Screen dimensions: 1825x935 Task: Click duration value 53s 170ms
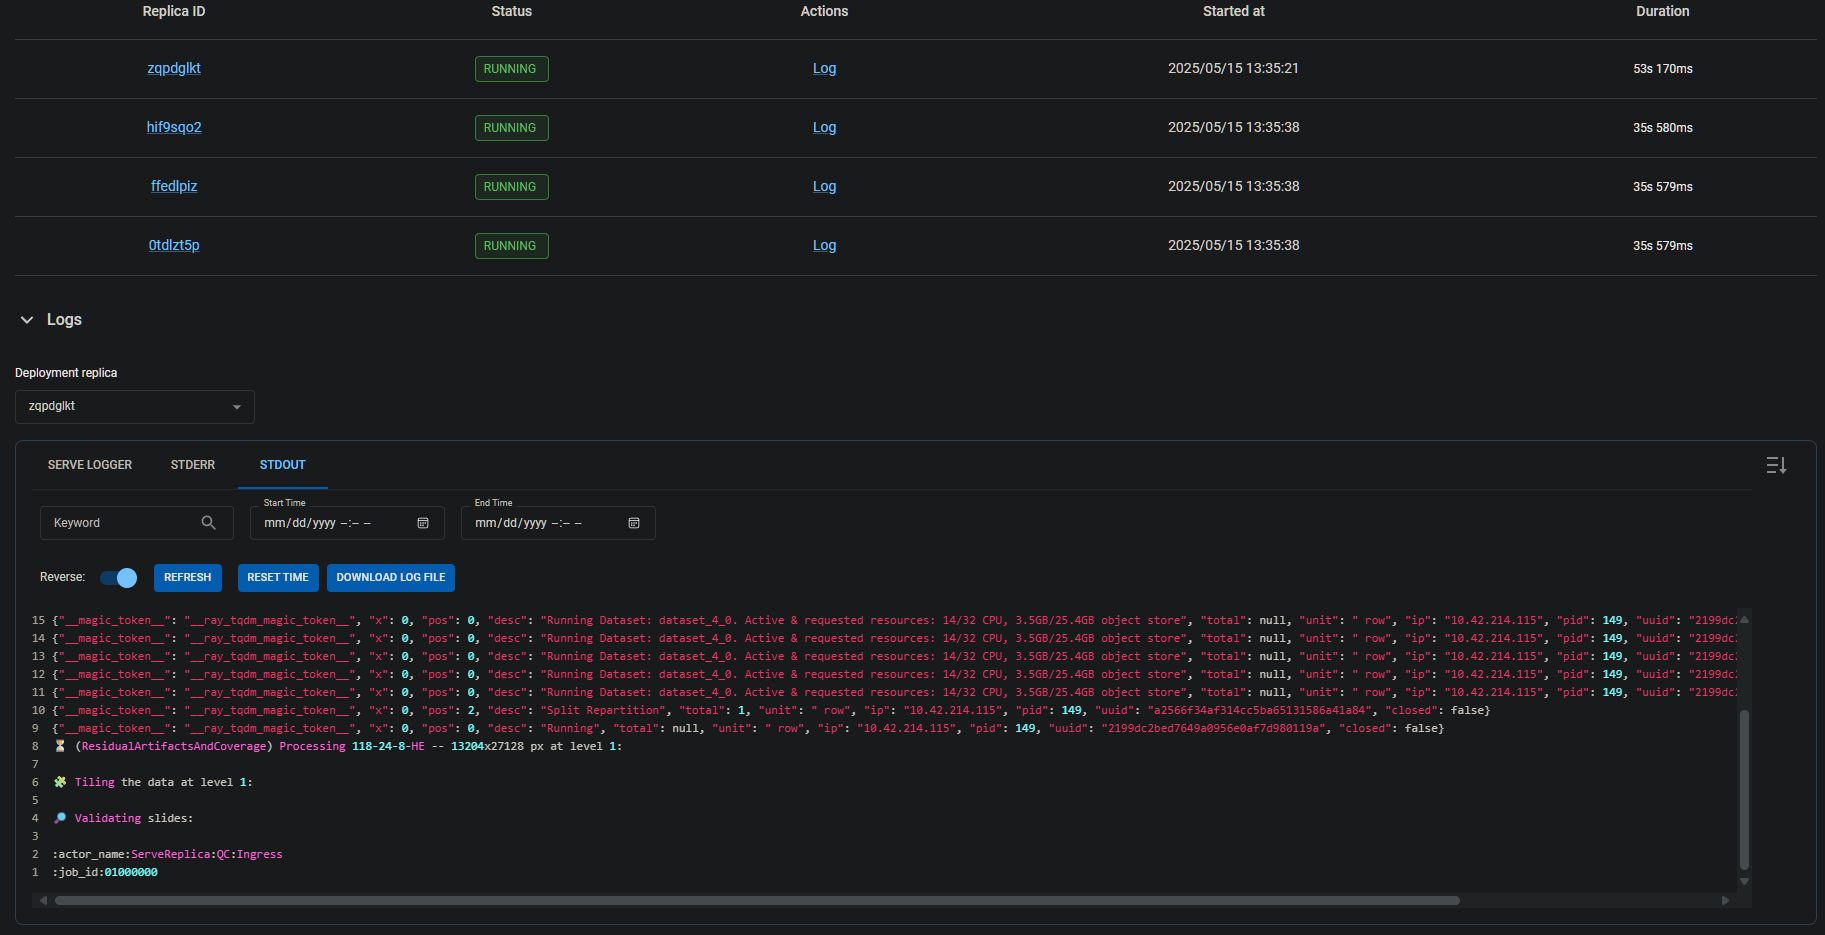[1662, 69]
